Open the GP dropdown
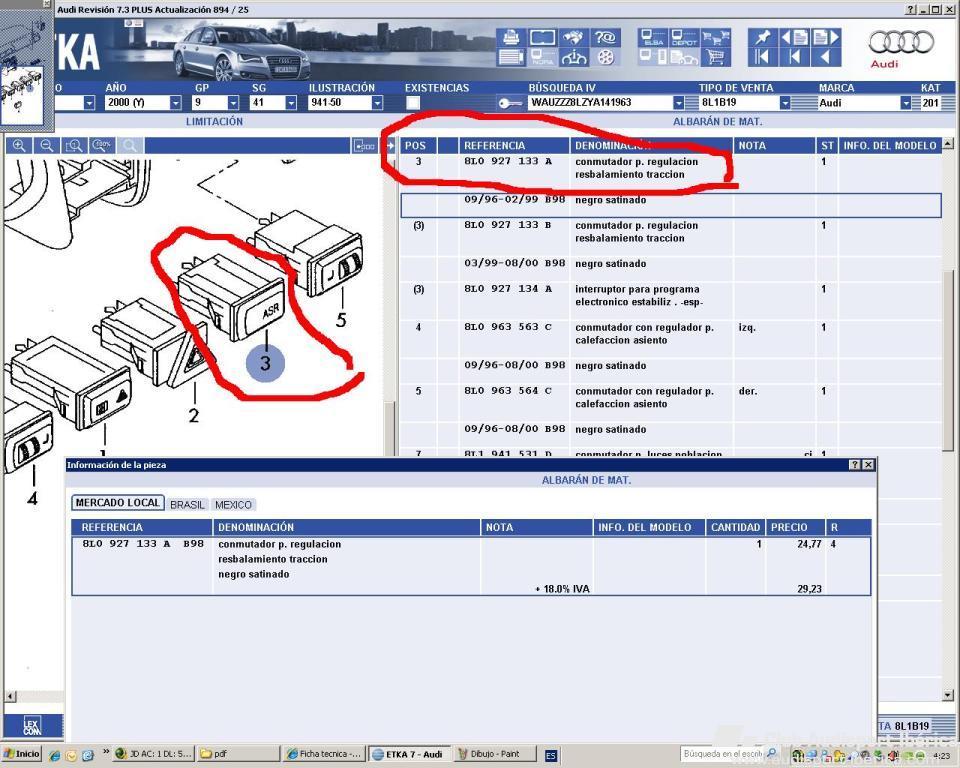Viewport: 960px width, 768px height. [x=233, y=103]
